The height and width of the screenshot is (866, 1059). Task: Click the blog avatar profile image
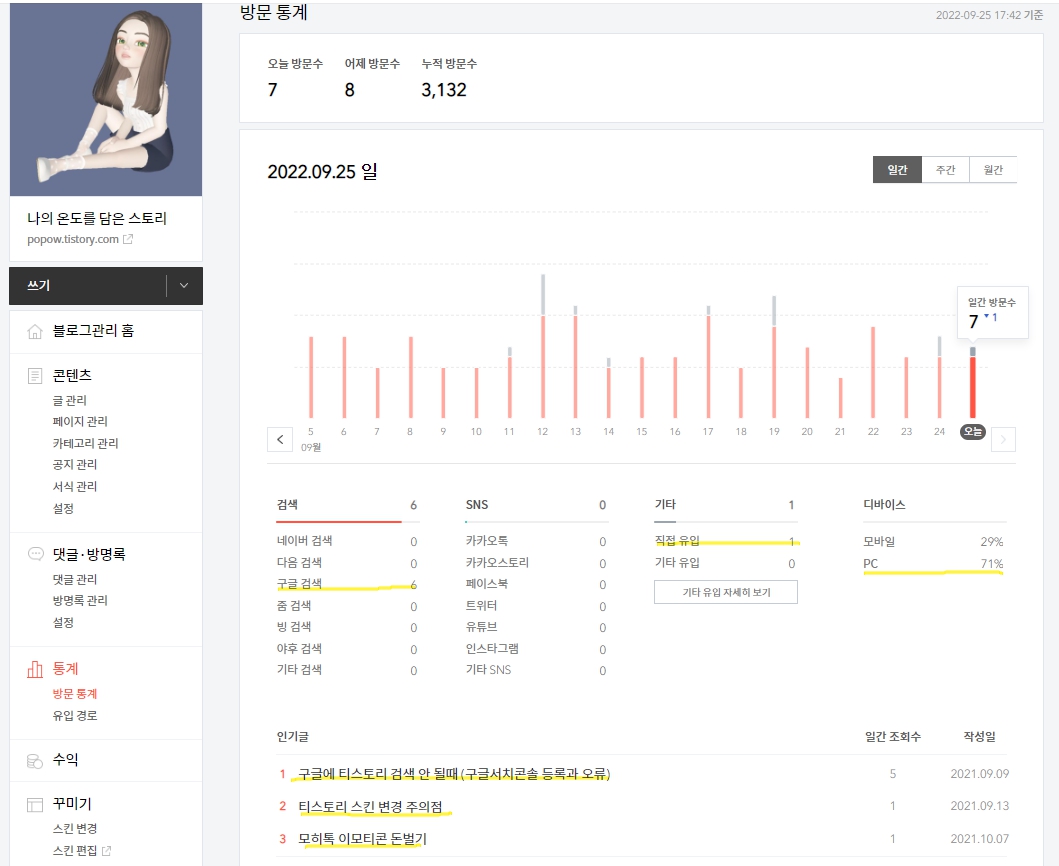point(106,100)
